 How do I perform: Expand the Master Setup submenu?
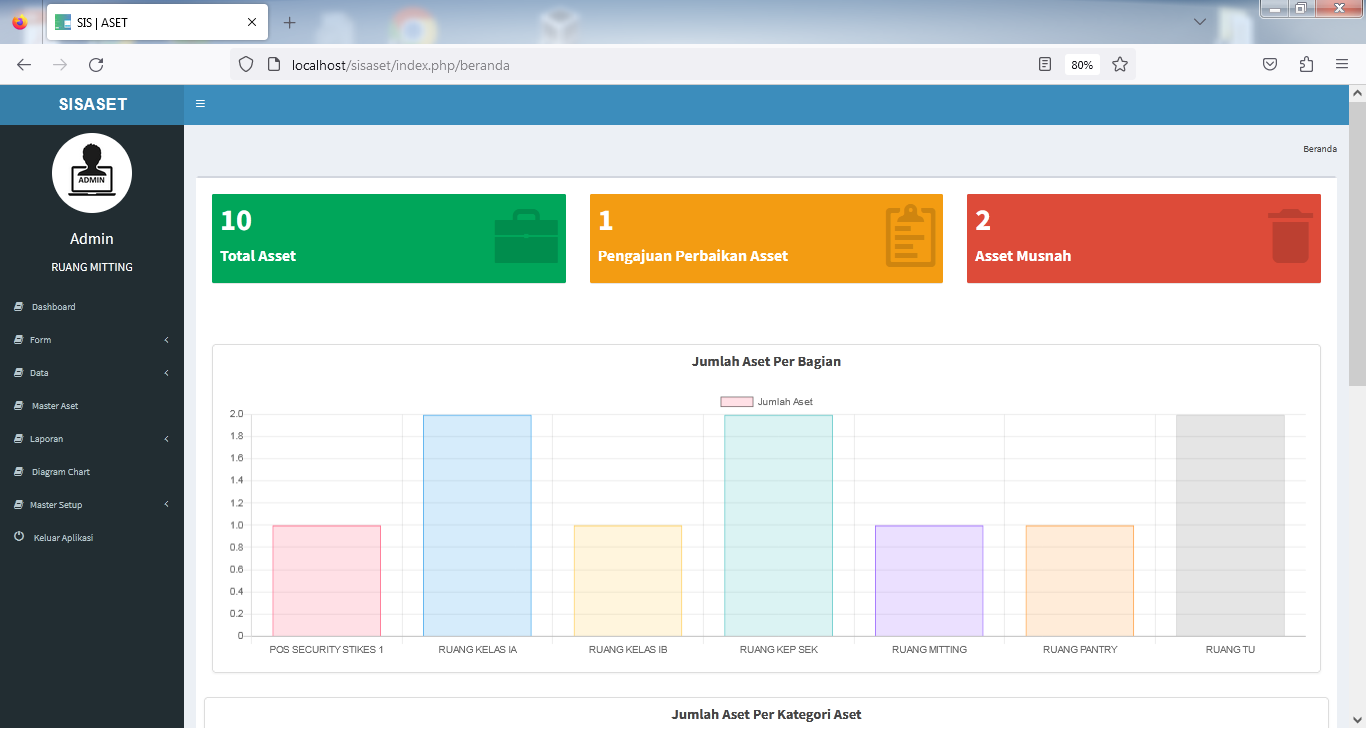click(92, 505)
